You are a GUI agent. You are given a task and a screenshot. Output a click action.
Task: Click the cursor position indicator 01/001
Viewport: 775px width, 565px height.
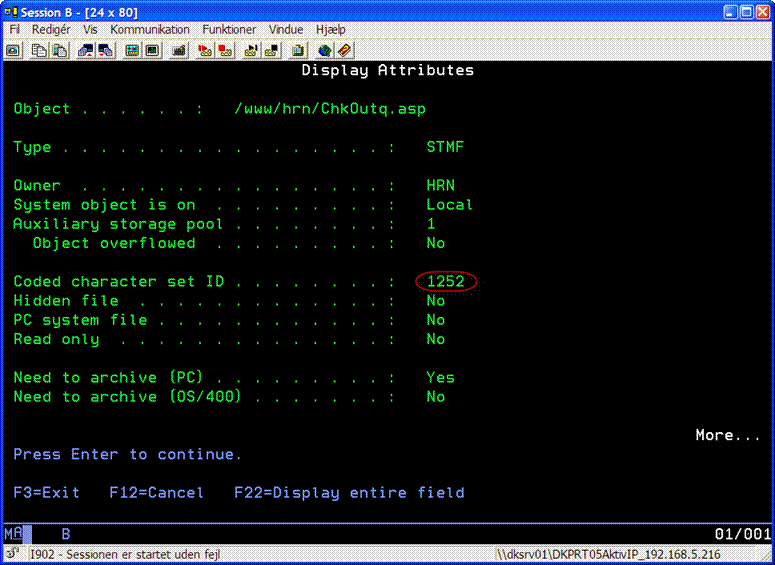pos(742,534)
